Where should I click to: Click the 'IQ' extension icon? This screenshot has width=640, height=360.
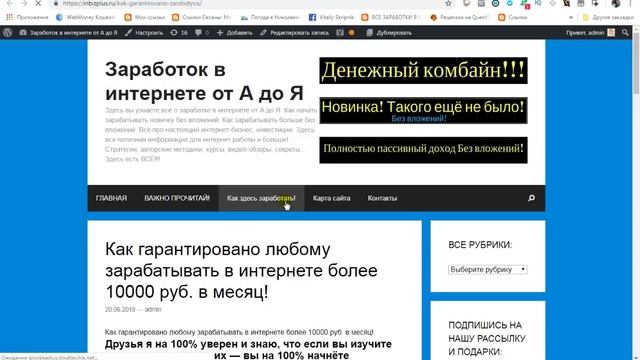pyautogui.click(x=538, y=3)
